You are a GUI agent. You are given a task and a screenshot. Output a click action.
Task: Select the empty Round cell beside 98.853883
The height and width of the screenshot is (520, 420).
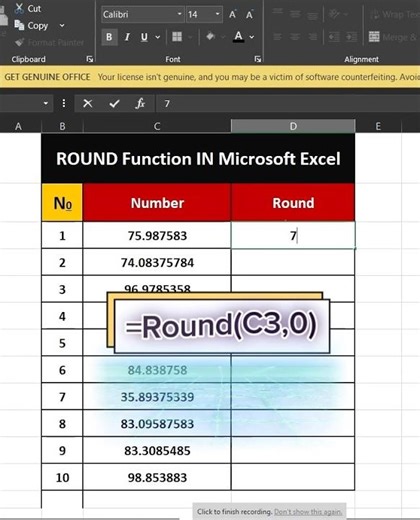[x=293, y=477]
